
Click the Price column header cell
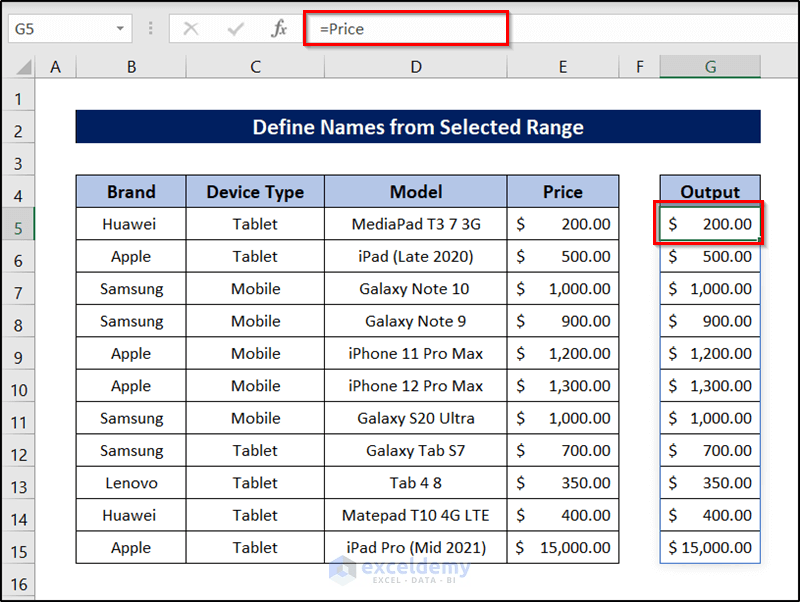[563, 191]
